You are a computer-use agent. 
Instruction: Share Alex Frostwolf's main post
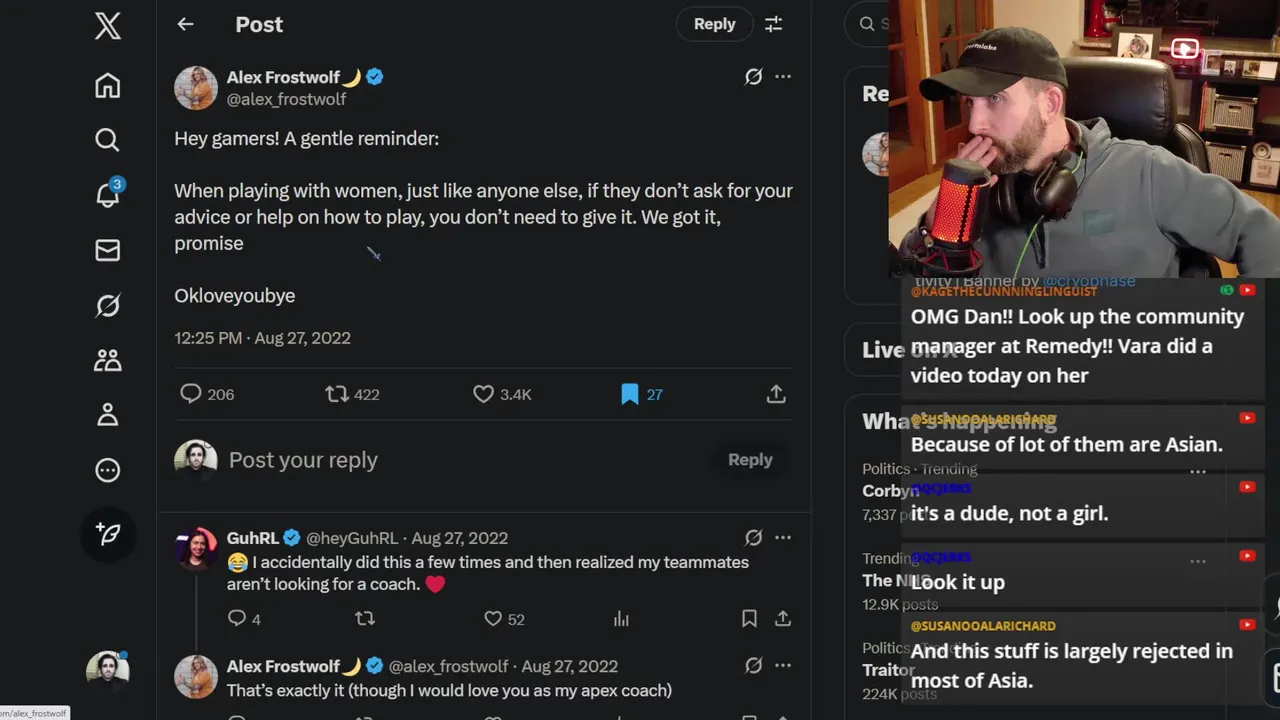[776, 394]
